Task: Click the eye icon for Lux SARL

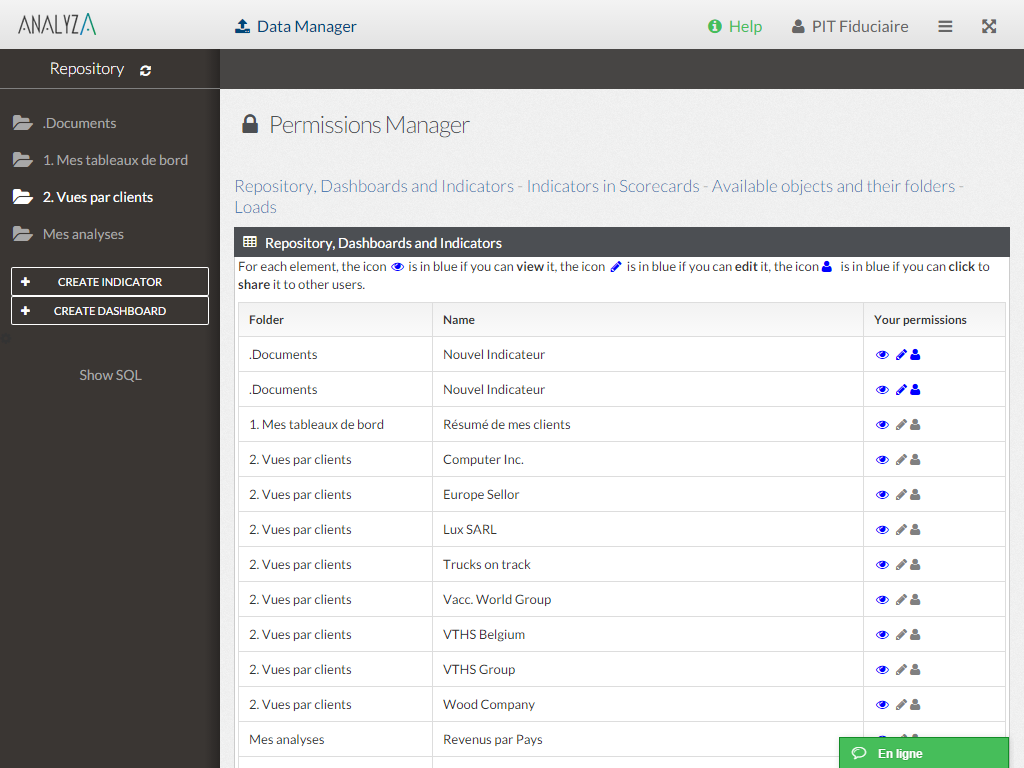Action: tap(882, 530)
